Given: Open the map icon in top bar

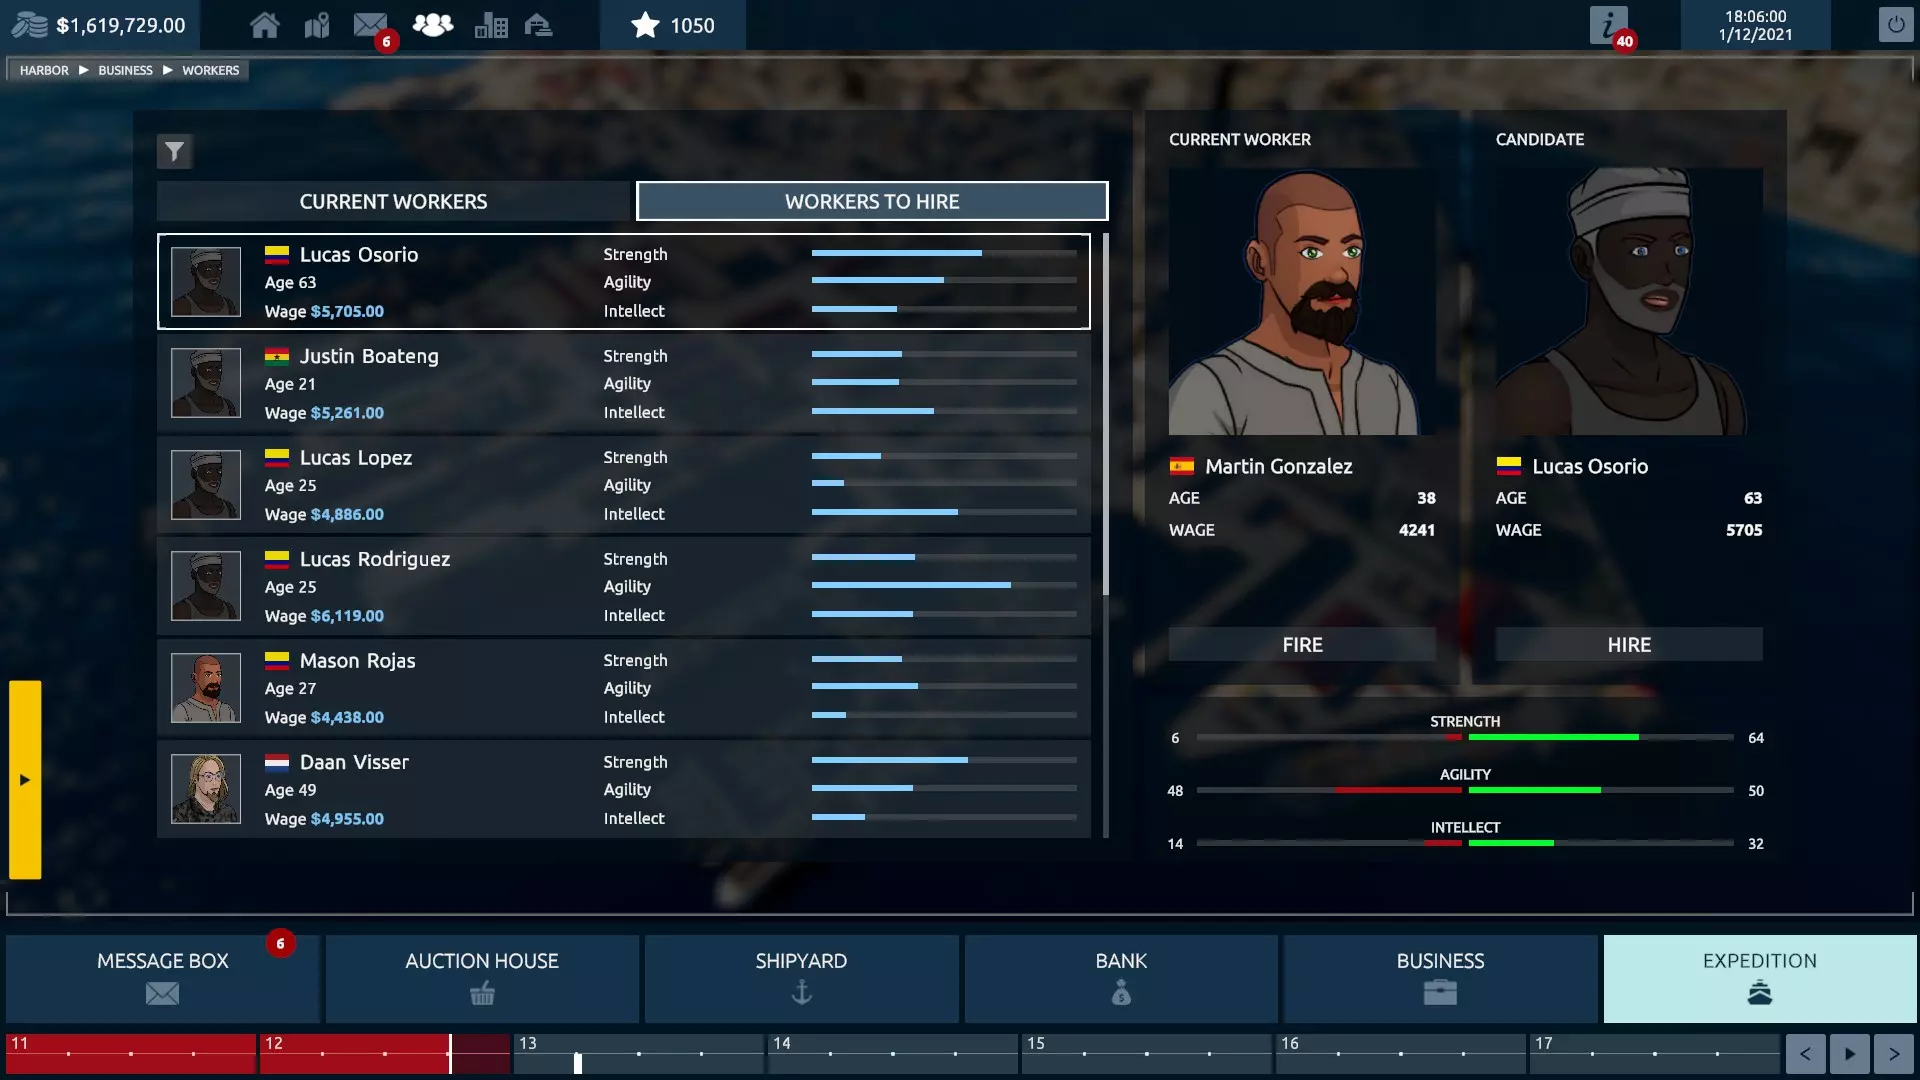Looking at the screenshot, I should 317,25.
